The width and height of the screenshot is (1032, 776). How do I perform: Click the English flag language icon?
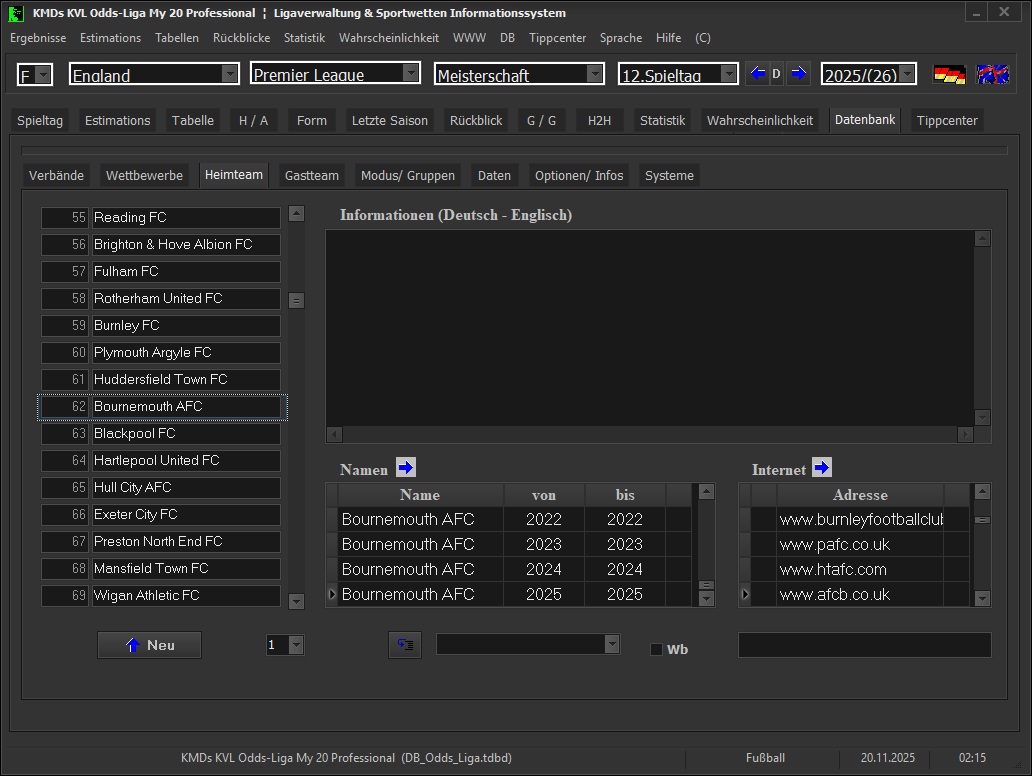(992, 75)
